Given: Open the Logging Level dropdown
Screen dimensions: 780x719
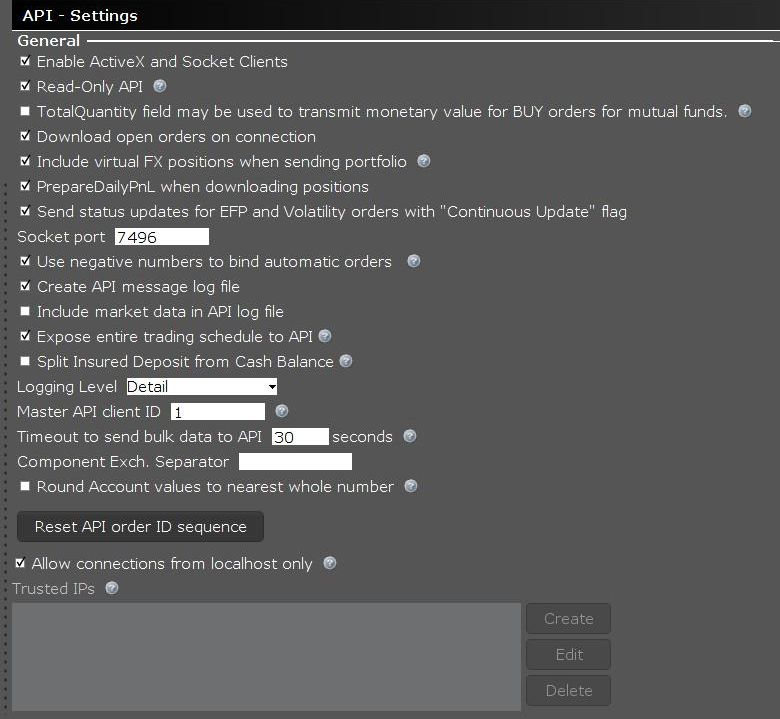Looking at the screenshot, I should click(201, 387).
